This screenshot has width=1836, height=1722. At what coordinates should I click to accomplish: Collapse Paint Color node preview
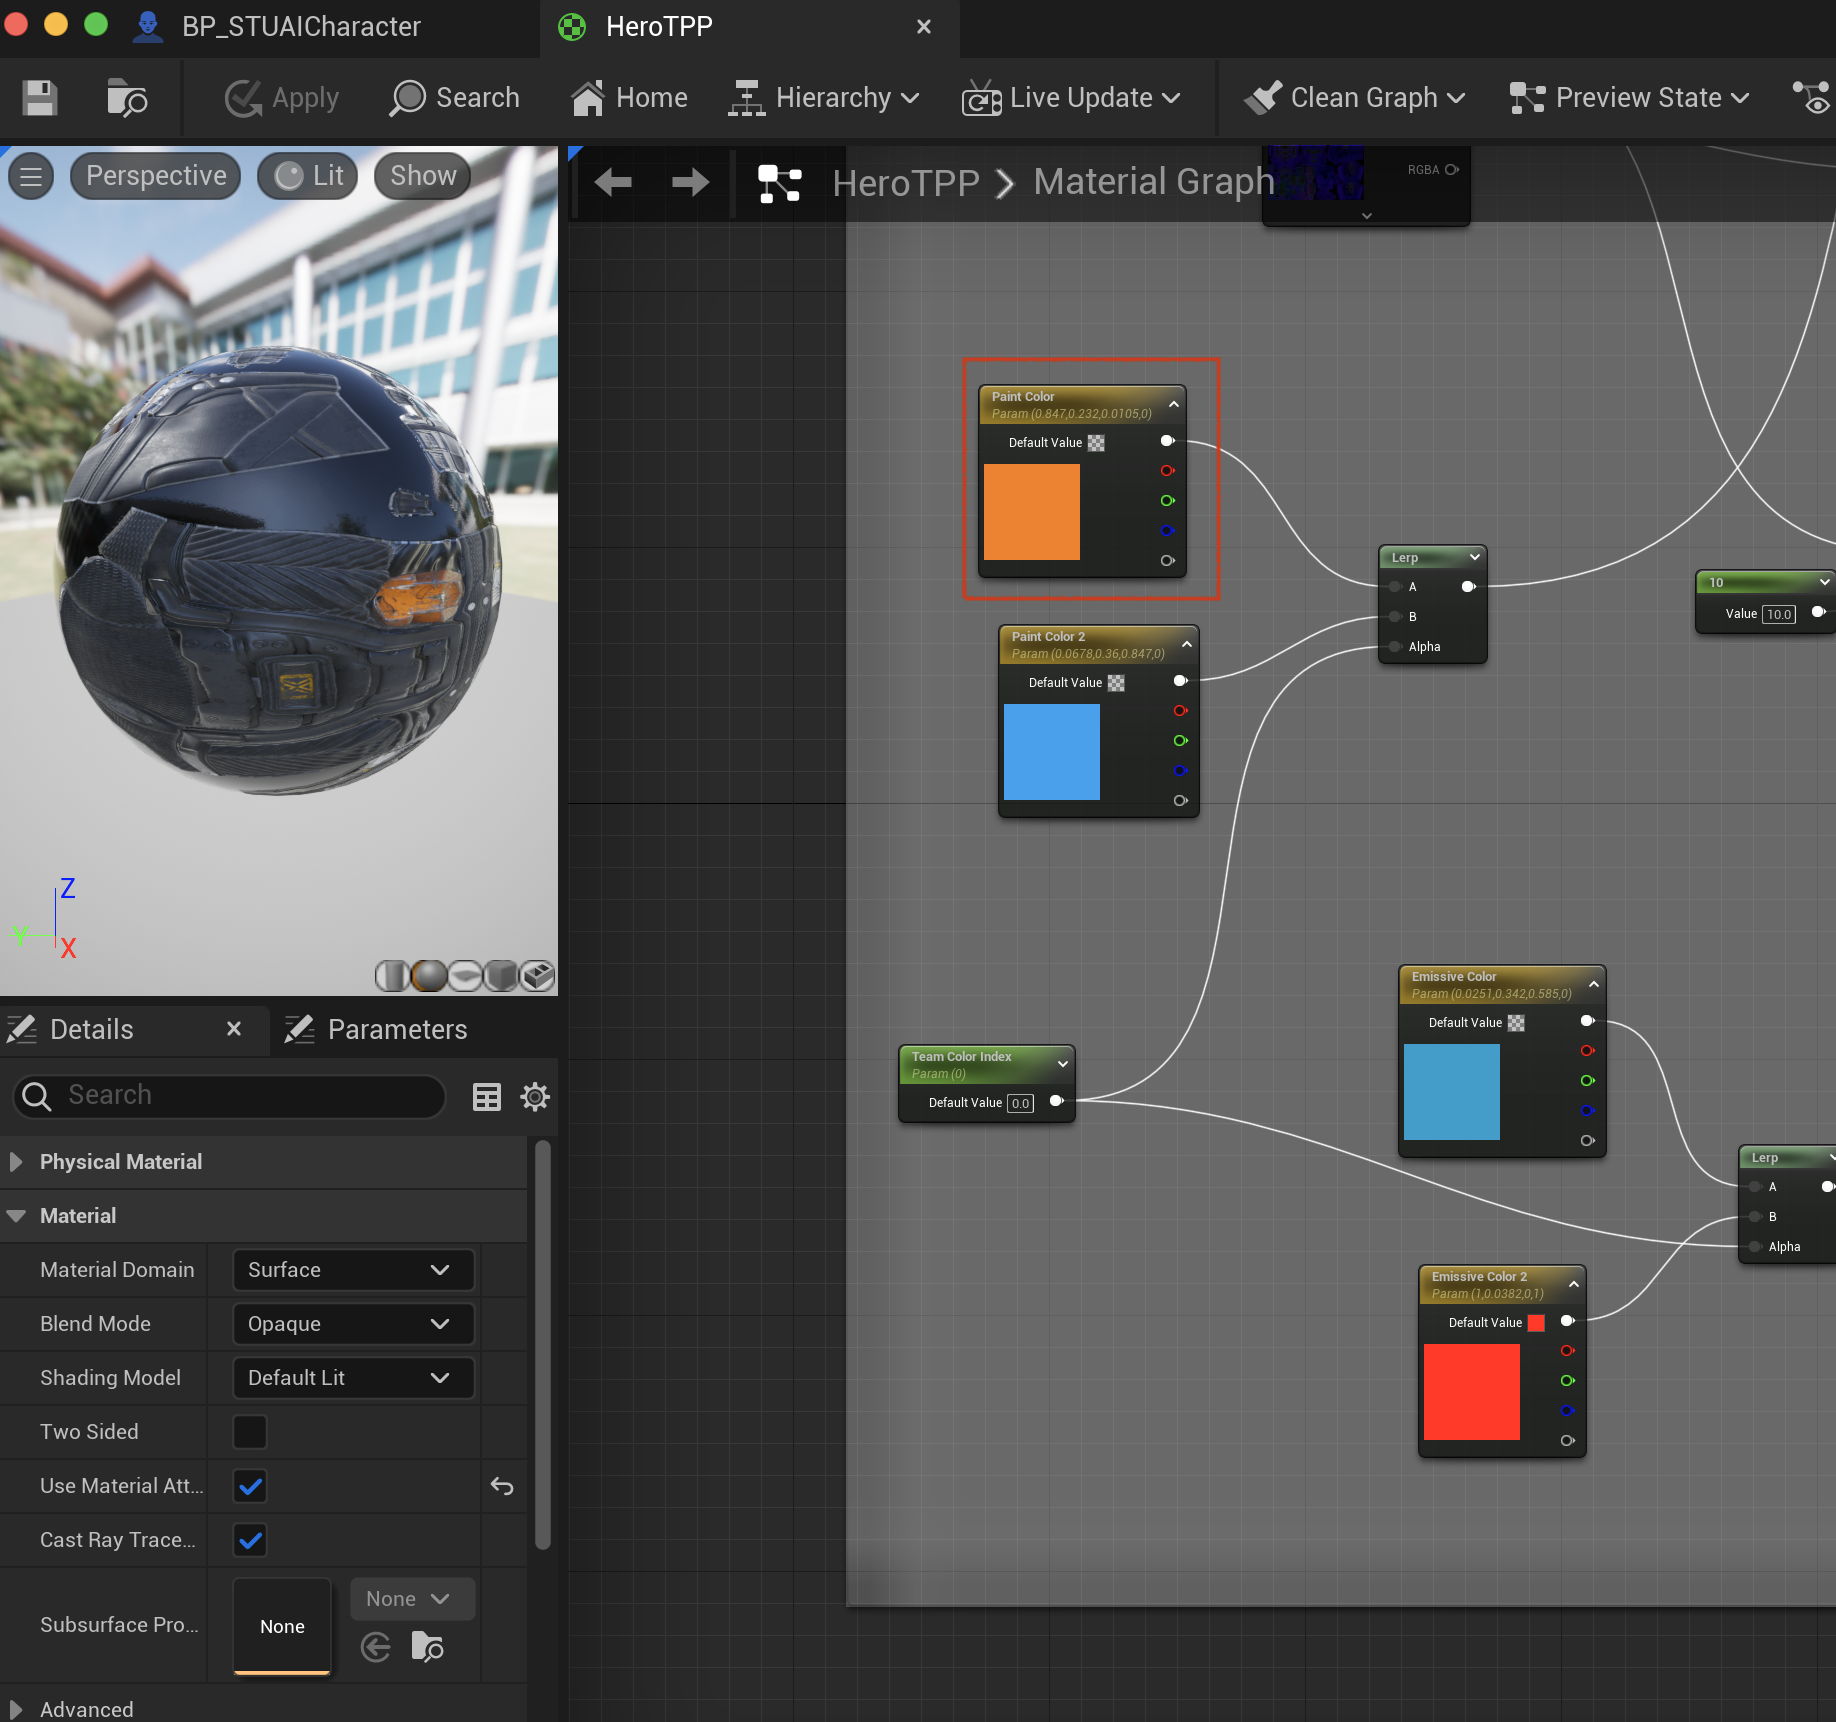coord(1174,404)
